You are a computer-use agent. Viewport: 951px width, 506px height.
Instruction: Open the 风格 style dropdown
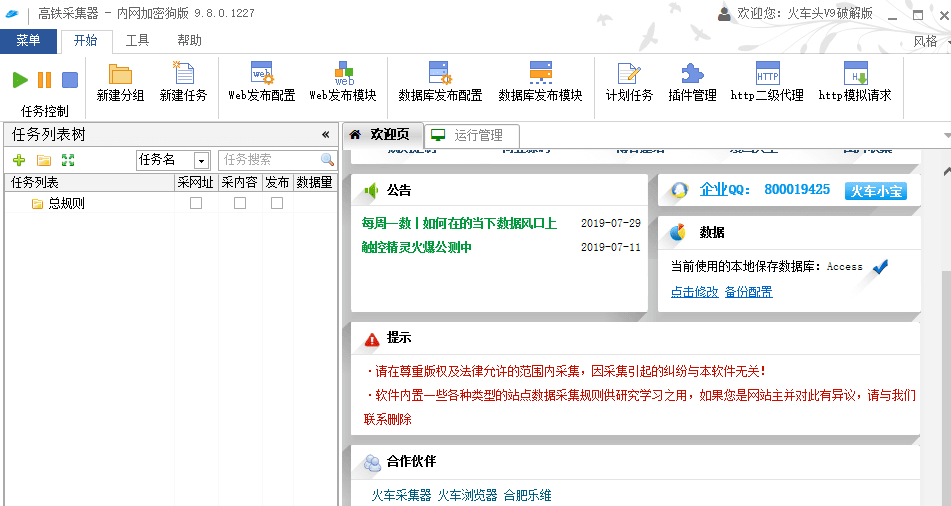click(930, 41)
